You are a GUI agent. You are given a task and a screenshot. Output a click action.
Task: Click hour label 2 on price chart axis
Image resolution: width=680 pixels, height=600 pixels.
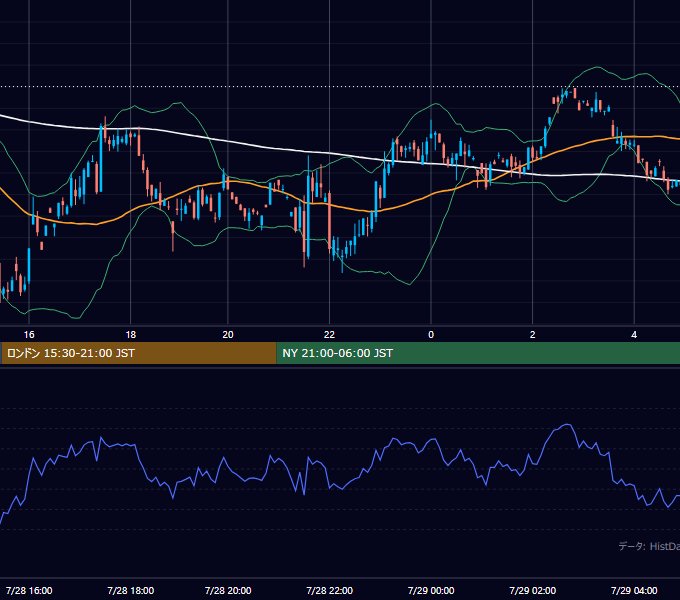point(533,335)
